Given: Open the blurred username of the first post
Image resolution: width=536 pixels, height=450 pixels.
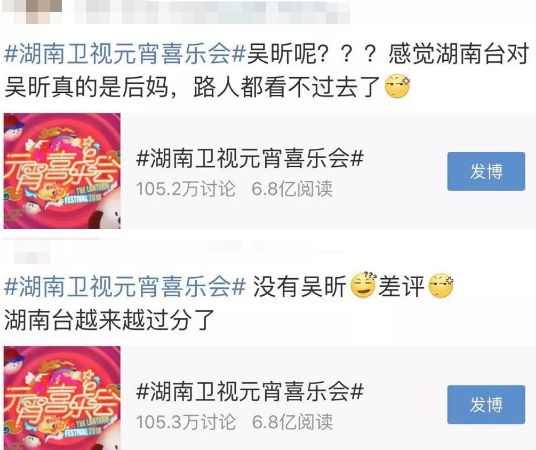Looking at the screenshot, I should [212, 11].
